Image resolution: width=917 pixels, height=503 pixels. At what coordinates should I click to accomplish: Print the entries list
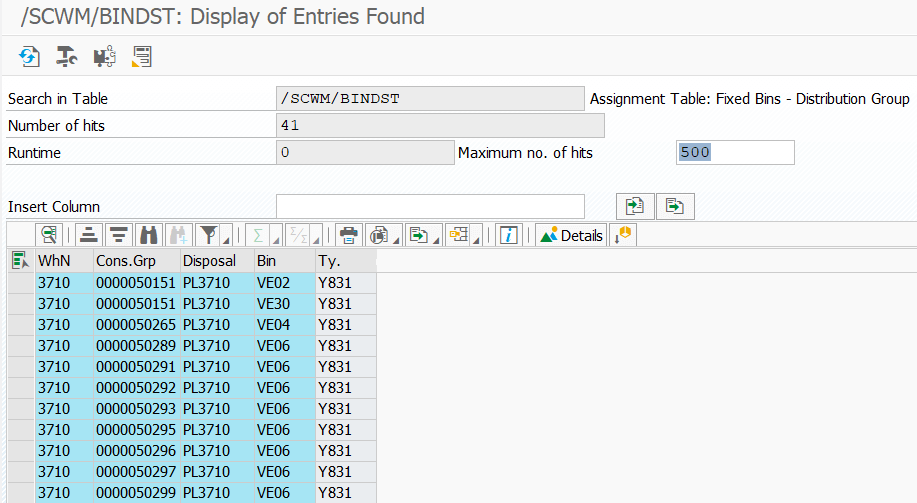349,235
